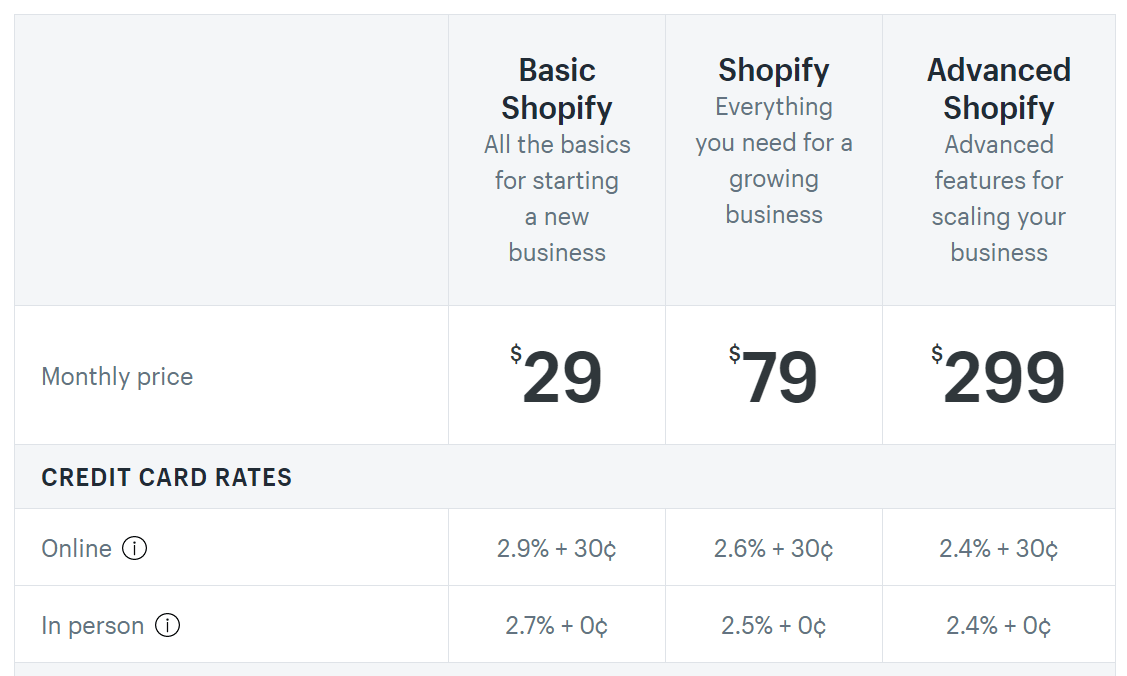The width and height of the screenshot is (1127, 676).
Task: Click the Online rate row label
Action: point(76,548)
